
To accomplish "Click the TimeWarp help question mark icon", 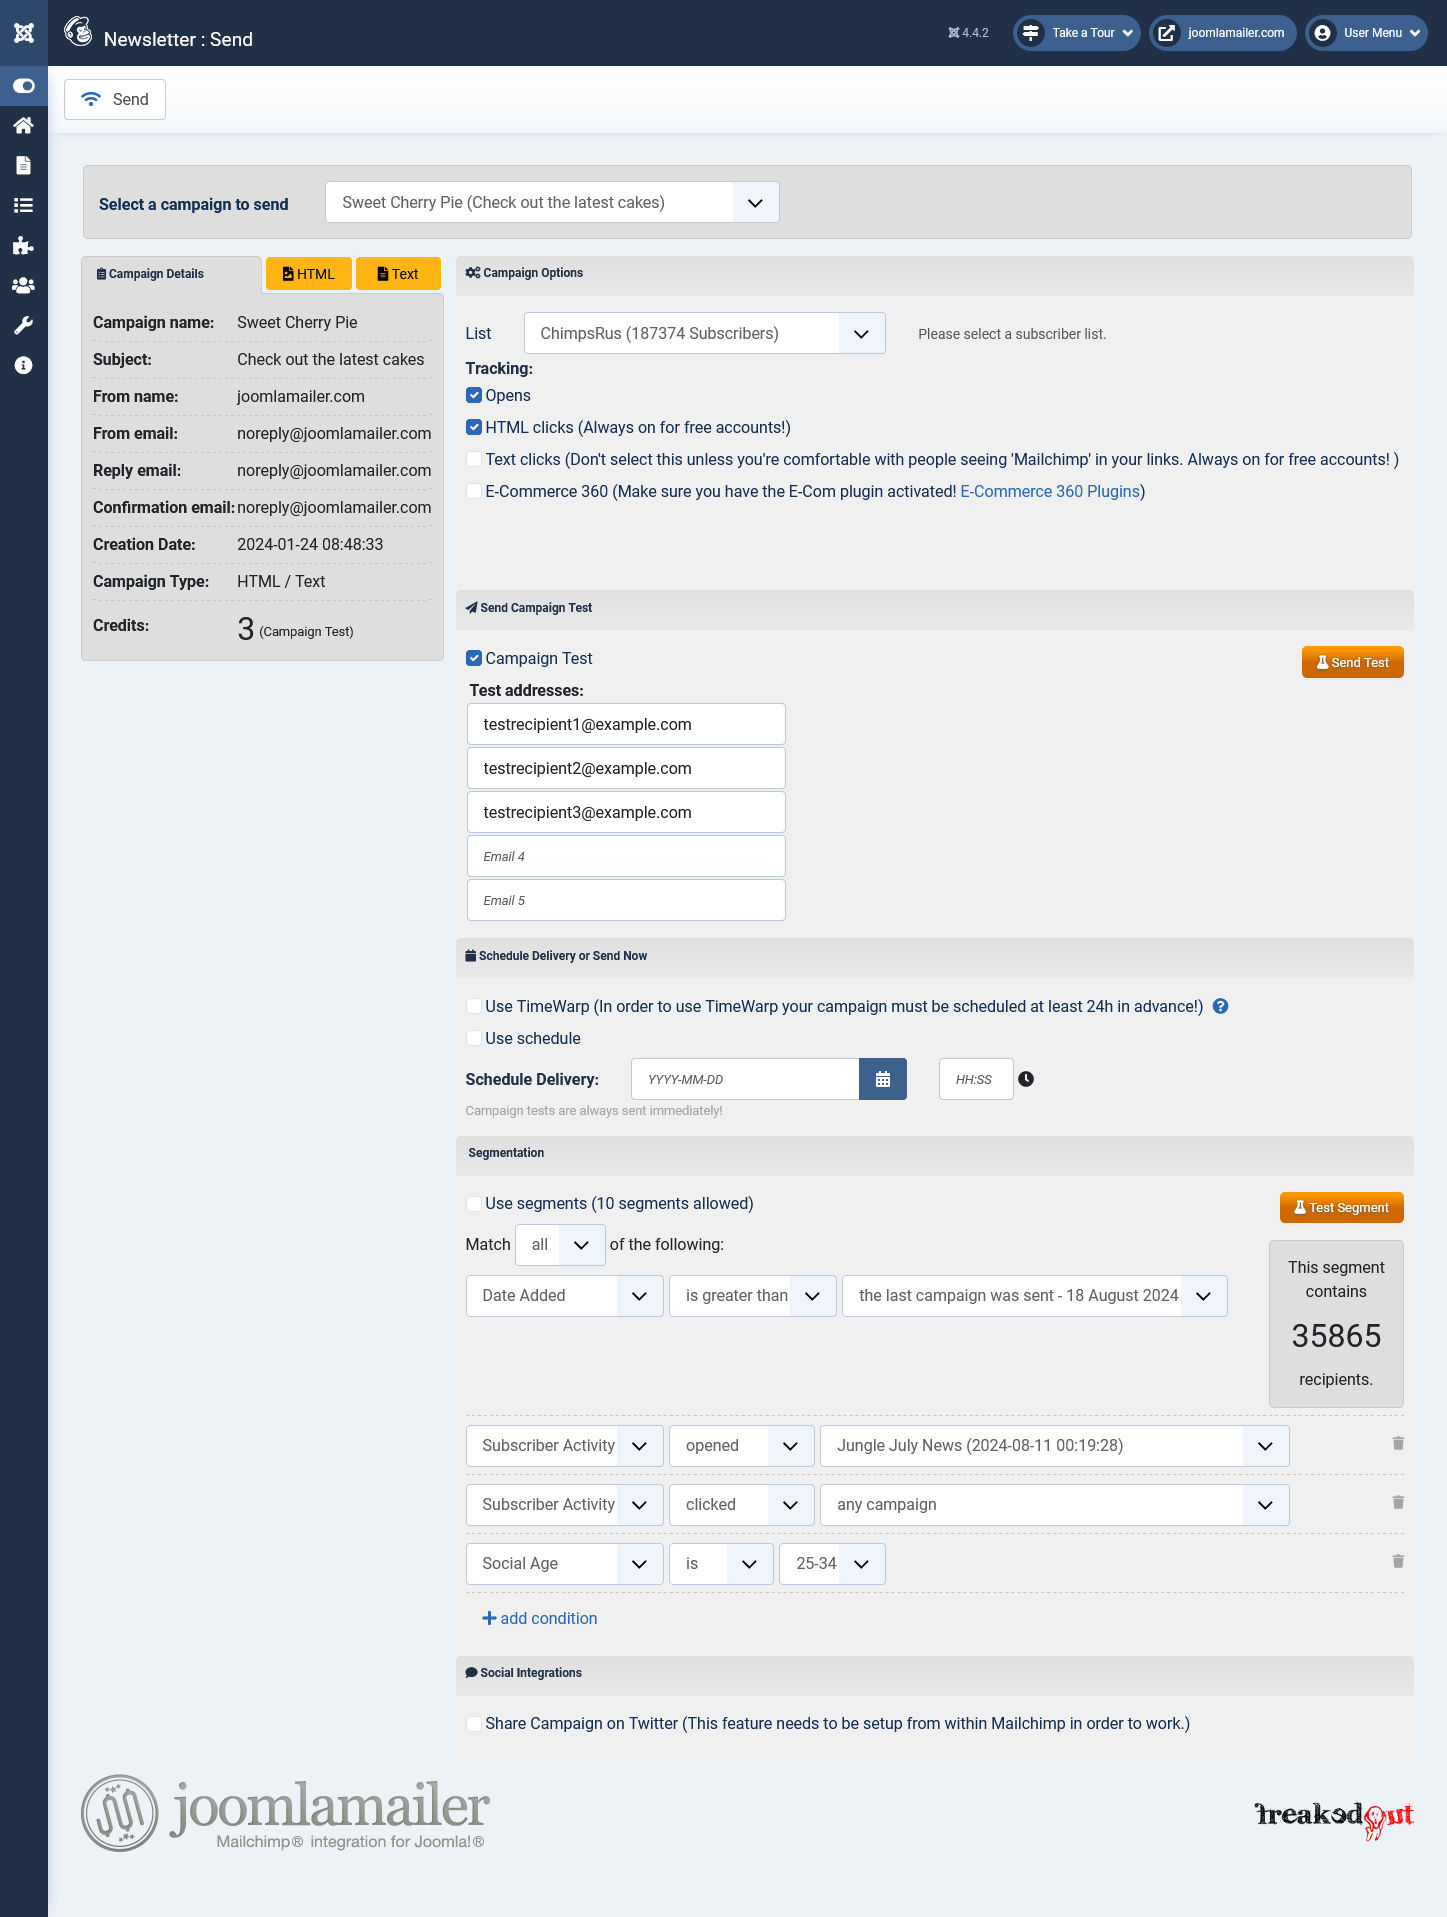I will pos(1220,1006).
